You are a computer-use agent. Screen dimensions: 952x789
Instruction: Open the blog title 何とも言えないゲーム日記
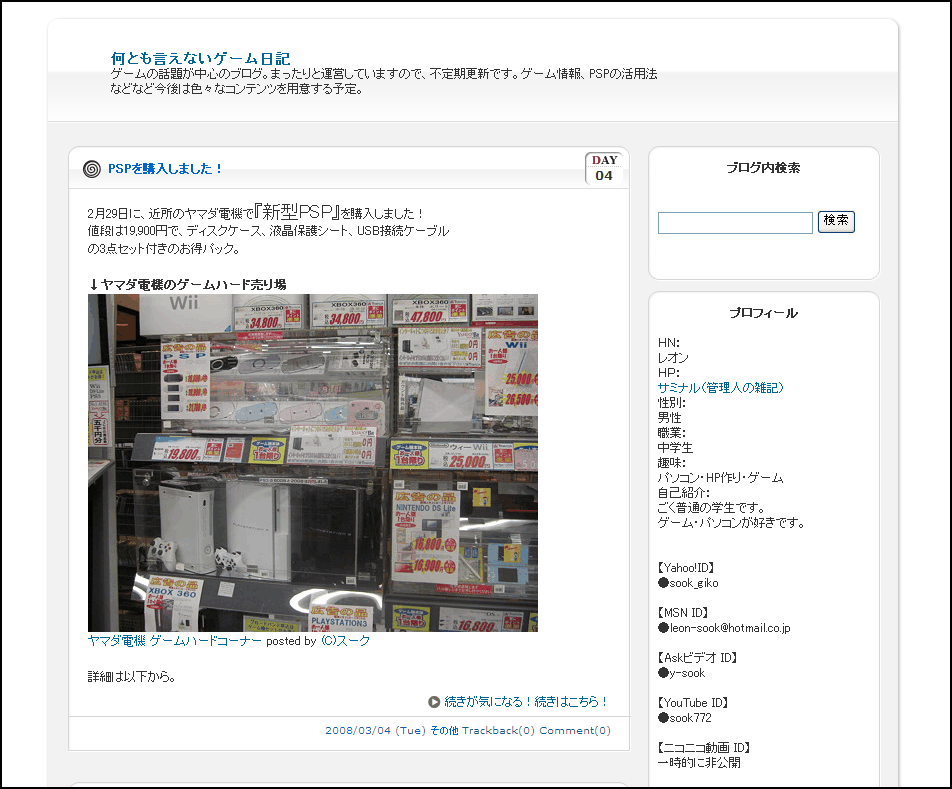click(200, 59)
